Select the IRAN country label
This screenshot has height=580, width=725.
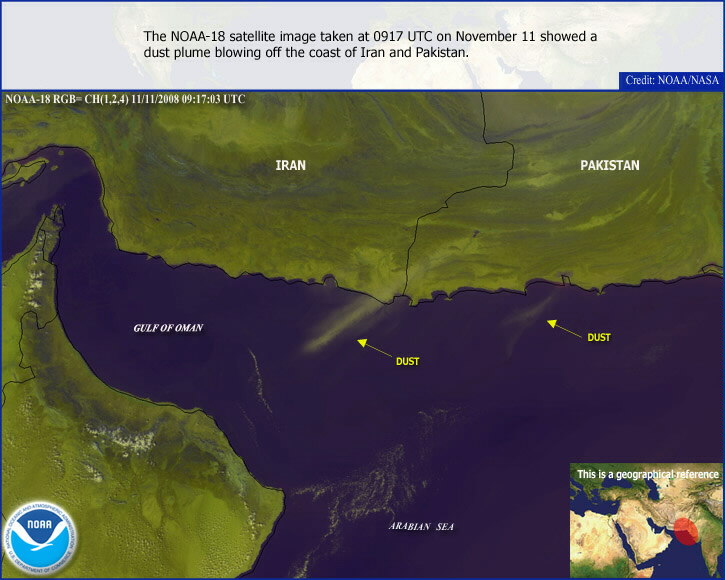[x=290, y=165]
